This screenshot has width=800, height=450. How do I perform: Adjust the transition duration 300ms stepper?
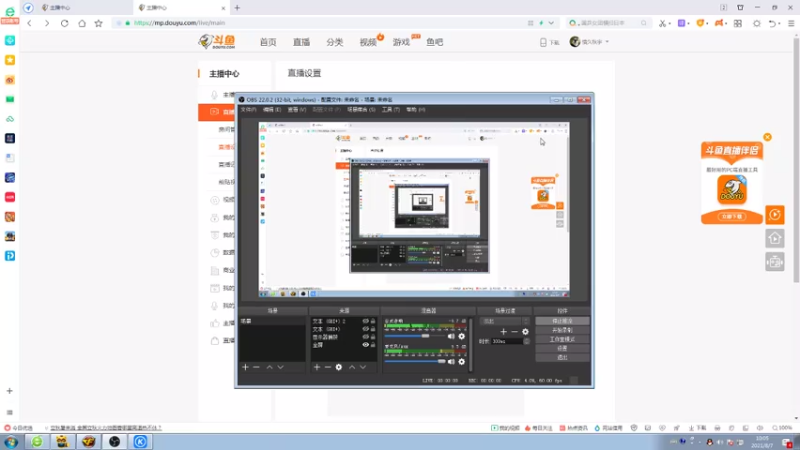pyautogui.click(x=527, y=341)
